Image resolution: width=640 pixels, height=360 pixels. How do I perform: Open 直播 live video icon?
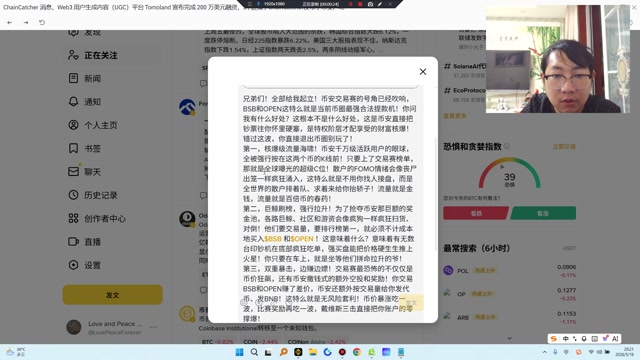pos(73,242)
